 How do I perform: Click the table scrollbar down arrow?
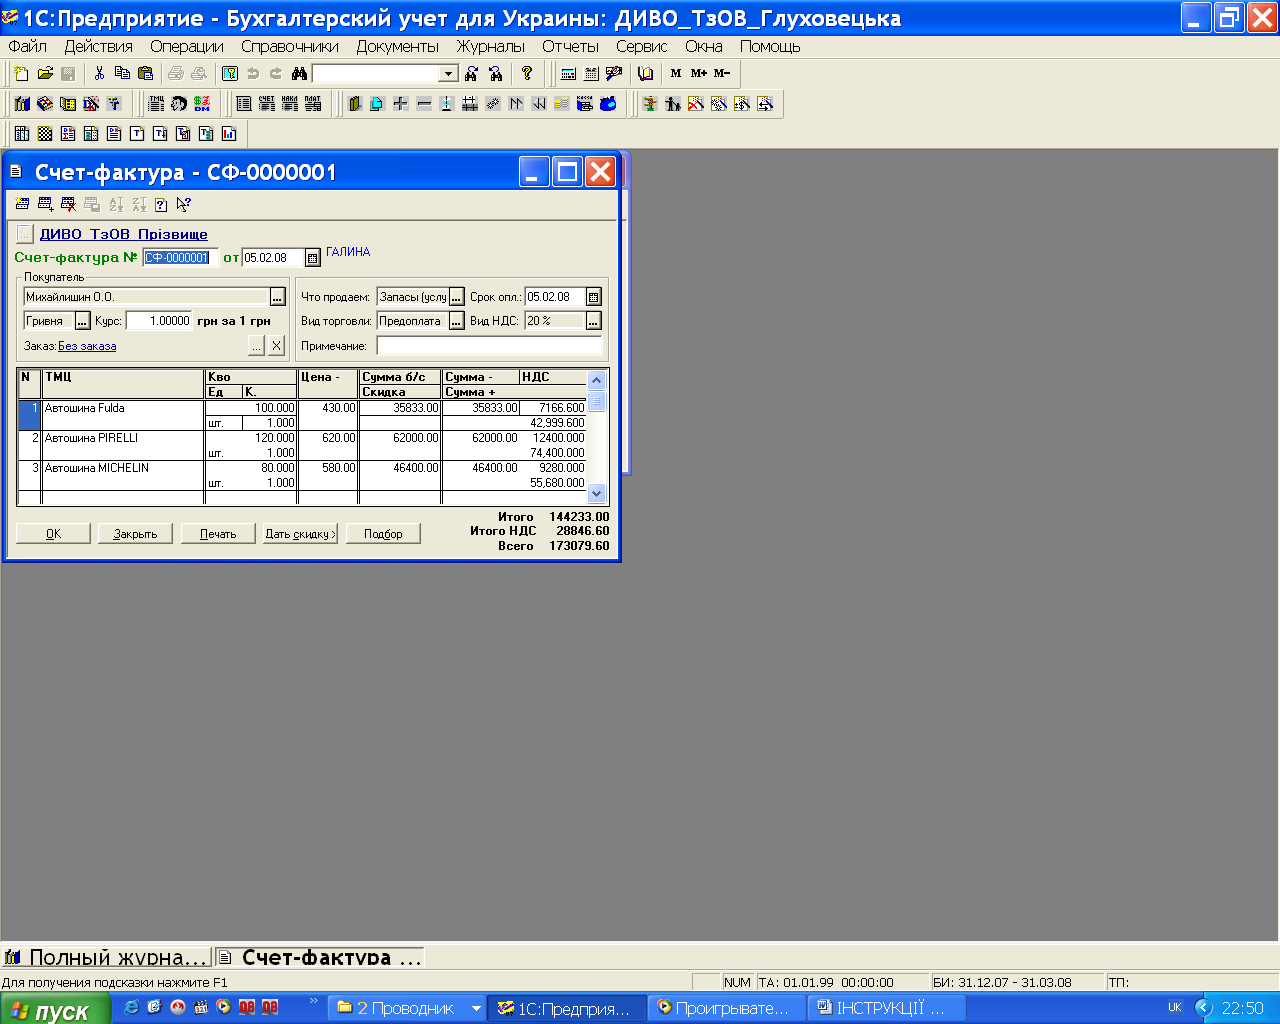(x=597, y=493)
